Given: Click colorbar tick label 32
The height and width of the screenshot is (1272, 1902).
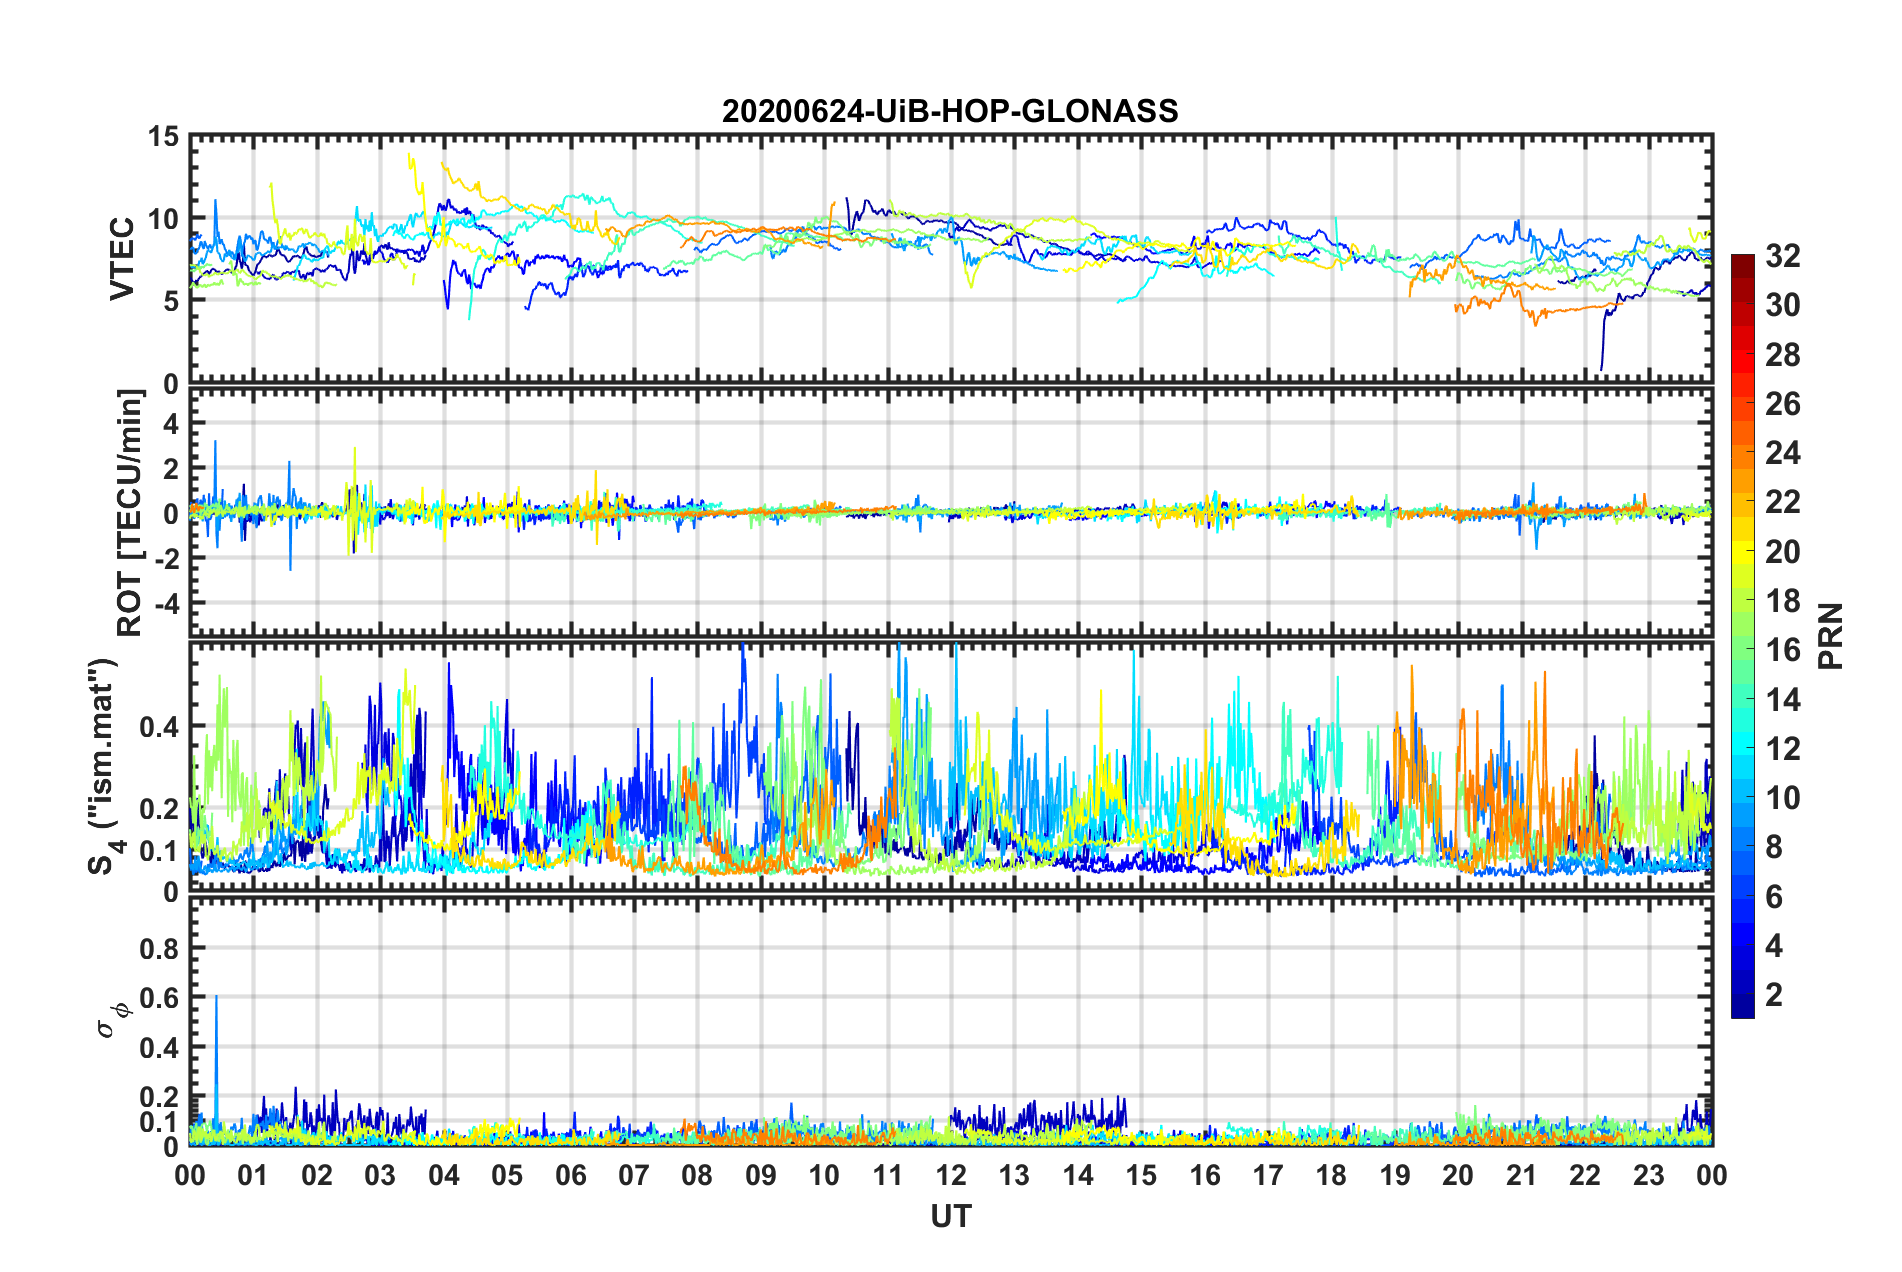Looking at the screenshot, I should point(1783,256).
